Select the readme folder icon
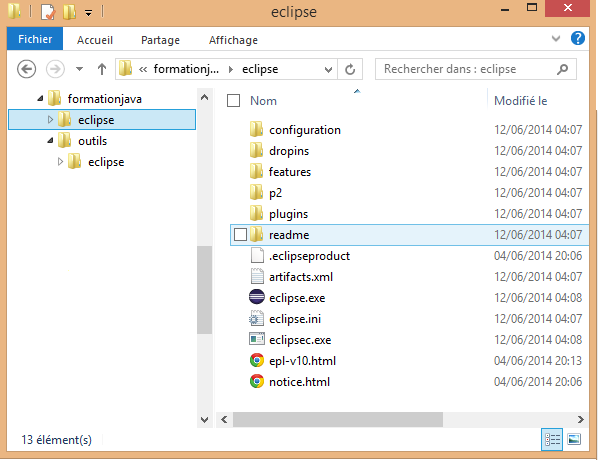Screen dimensions: 598x460 [x=256, y=234]
